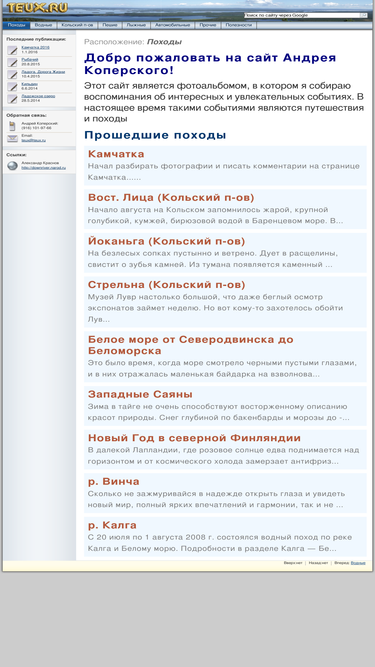Image resolution: width=375 pixels, height=667 pixels.
Task: Open the search dropdown arrow in the header
Action: coord(364,15)
